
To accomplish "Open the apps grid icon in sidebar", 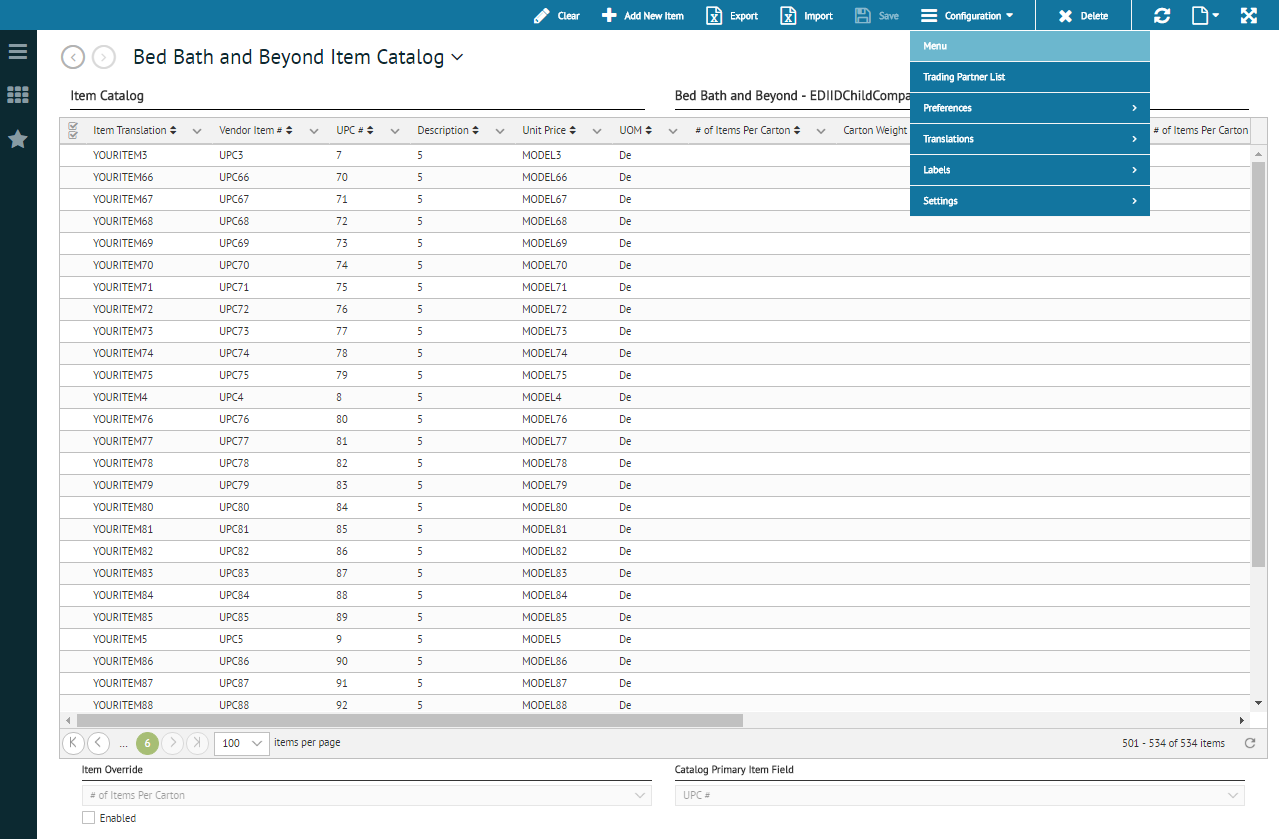I will click(17, 95).
